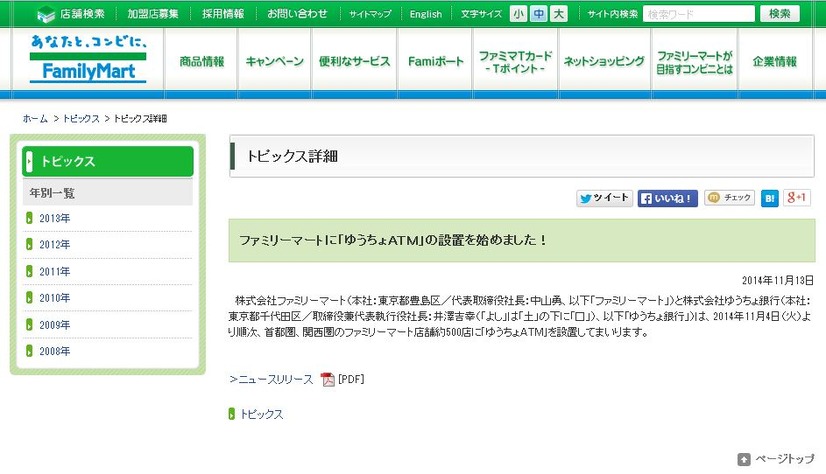The width and height of the screenshot is (826, 474).
Task: Open 商品情報 menu
Action: pyautogui.click(x=201, y=62)
